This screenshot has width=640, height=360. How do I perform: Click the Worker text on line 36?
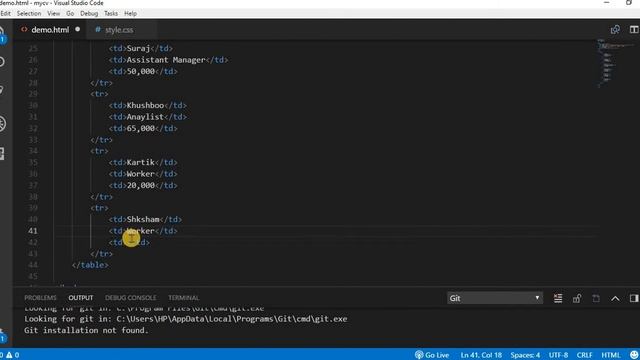[x=141, y=174]
